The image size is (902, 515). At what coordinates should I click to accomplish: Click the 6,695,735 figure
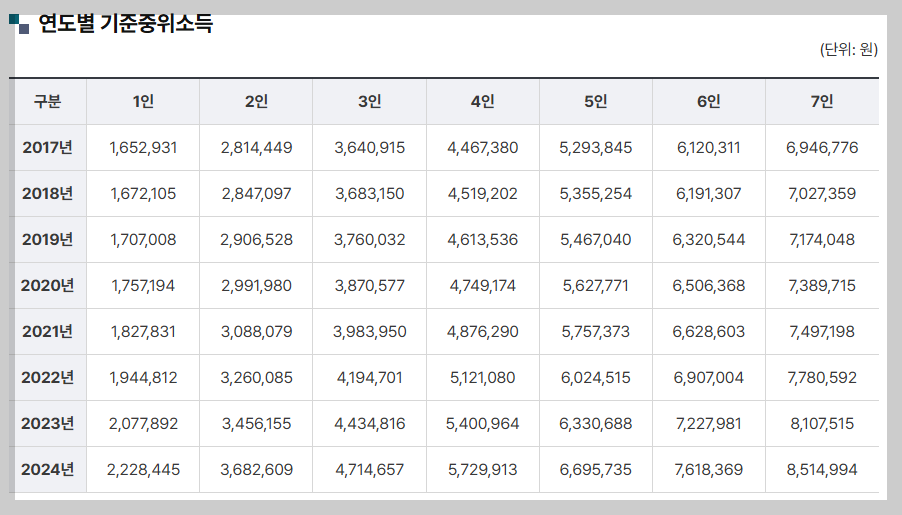[x=596, y=470]
